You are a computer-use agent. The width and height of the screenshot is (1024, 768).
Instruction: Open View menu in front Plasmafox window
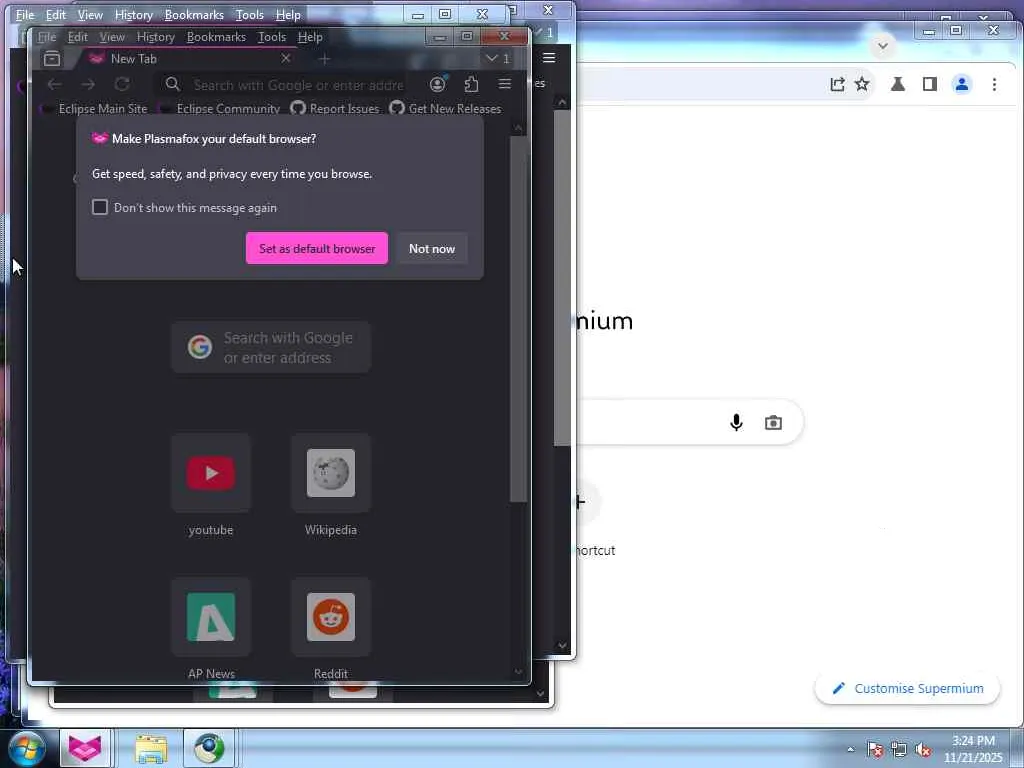pyautogui.click(x=112, y=37)
